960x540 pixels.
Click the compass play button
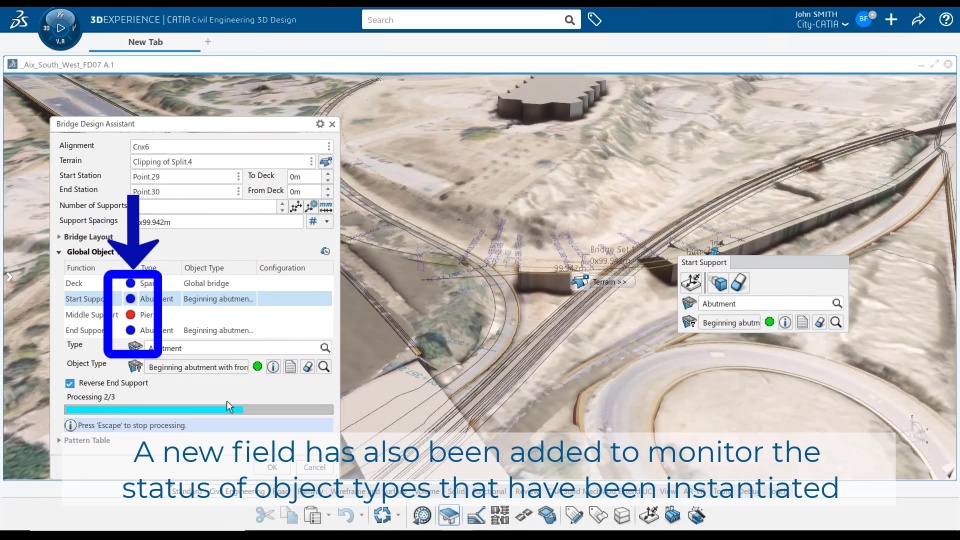click(x=60, y=28)
